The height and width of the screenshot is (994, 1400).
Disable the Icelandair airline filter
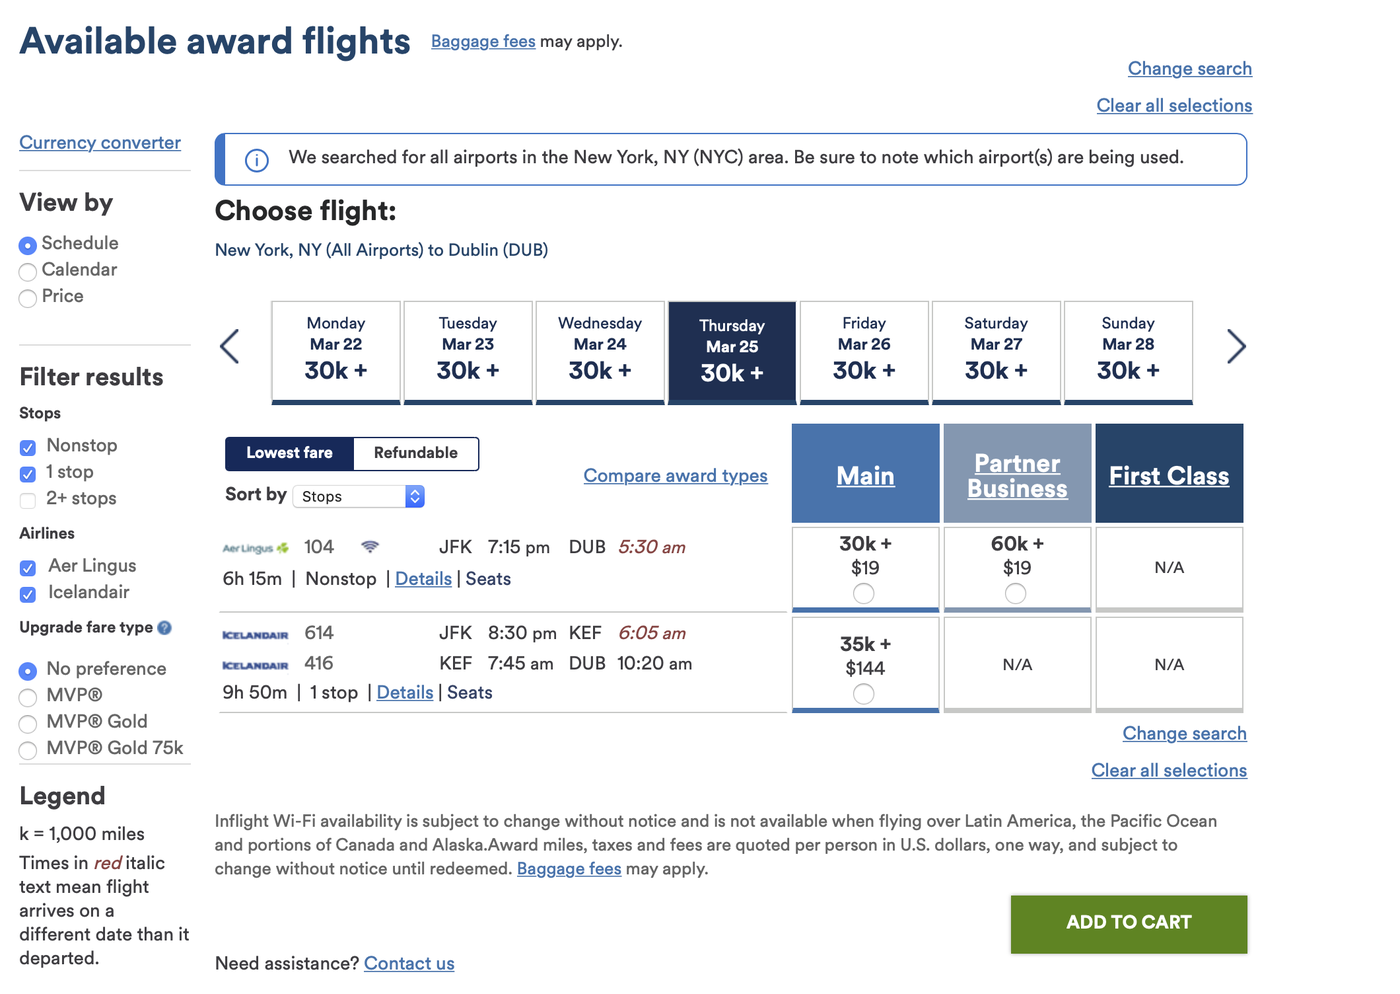[x=27, y=594]
